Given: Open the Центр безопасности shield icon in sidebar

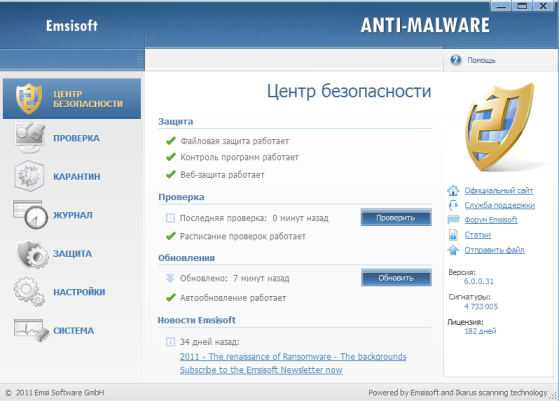Looking at the screenshot, I should pyautogui.click(x=29, y=98).
